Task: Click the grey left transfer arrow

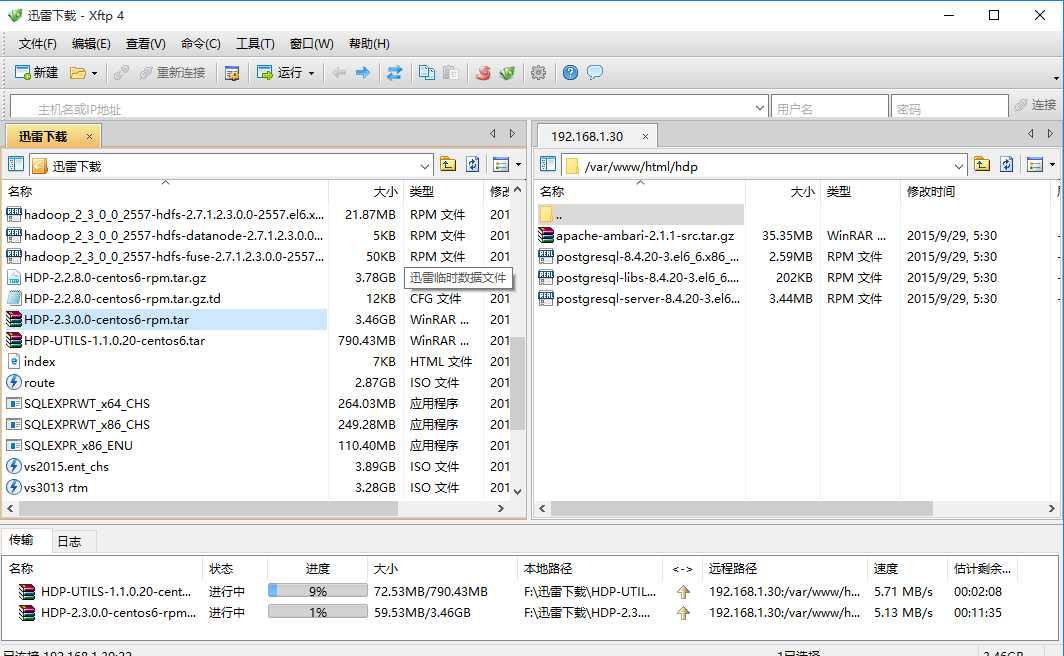Action: point(339,73)
